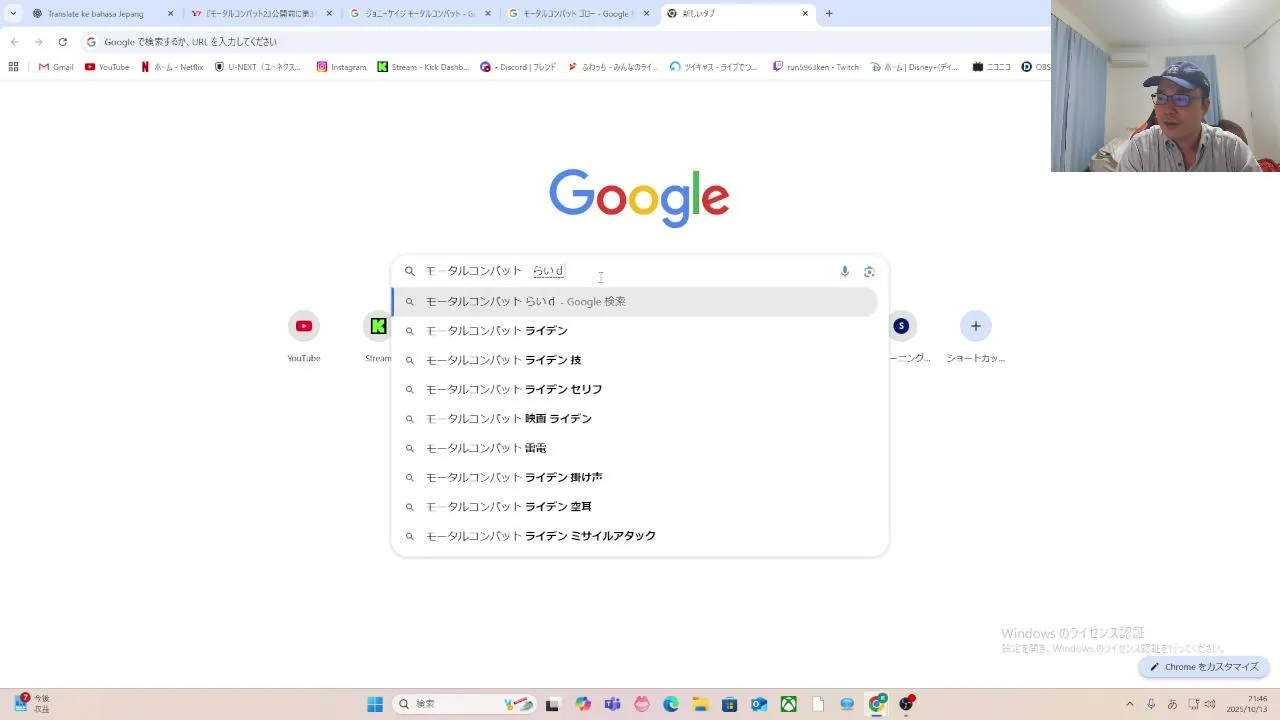Select suggestion モータルコンバット ライデン 技
Viewport: 1280px width, 720px height.
point(503,360)
